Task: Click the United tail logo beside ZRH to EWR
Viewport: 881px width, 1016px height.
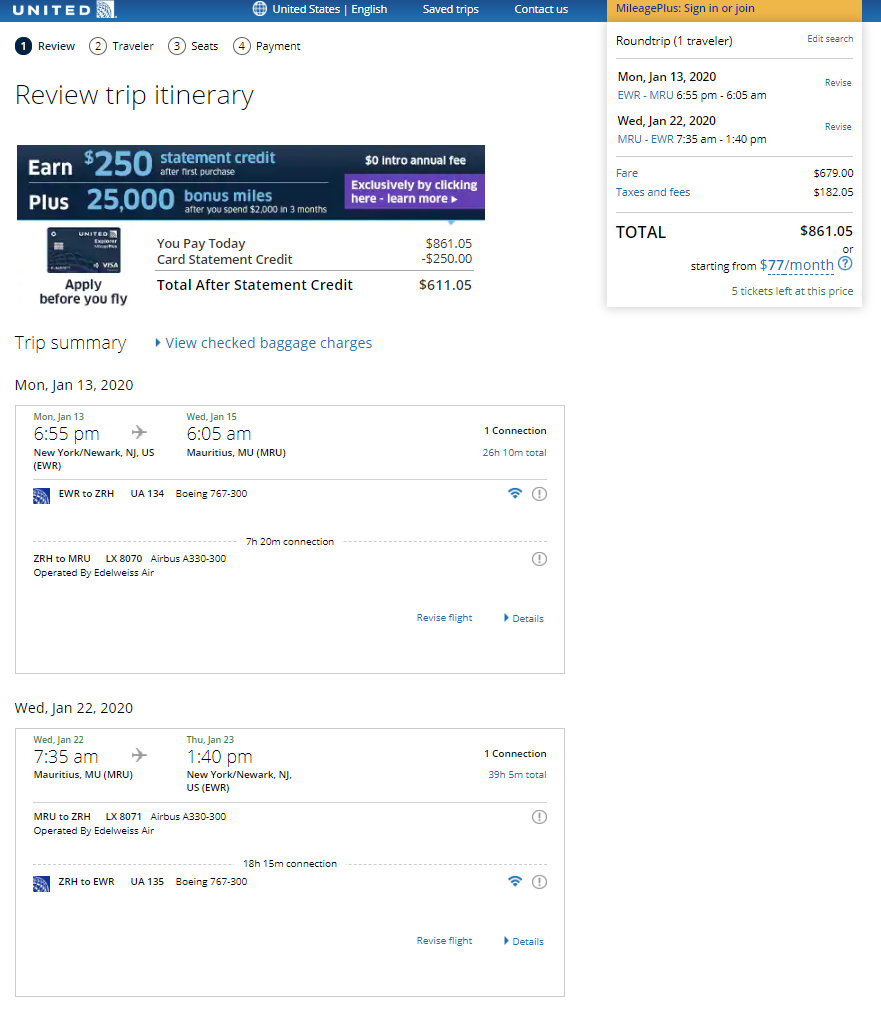Action: coord(41,884)
